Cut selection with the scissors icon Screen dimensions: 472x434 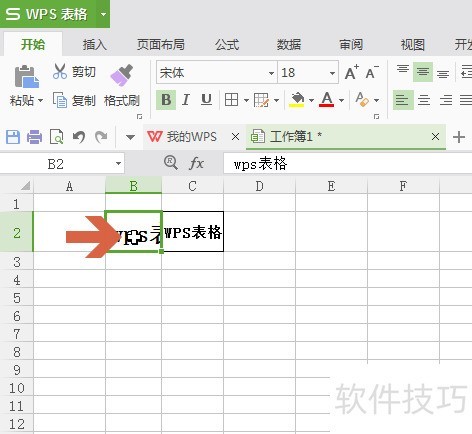(60, 71)
